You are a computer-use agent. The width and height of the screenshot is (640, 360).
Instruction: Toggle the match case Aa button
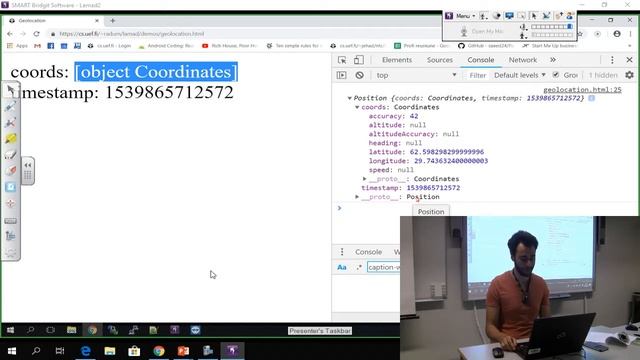(342, 267)
